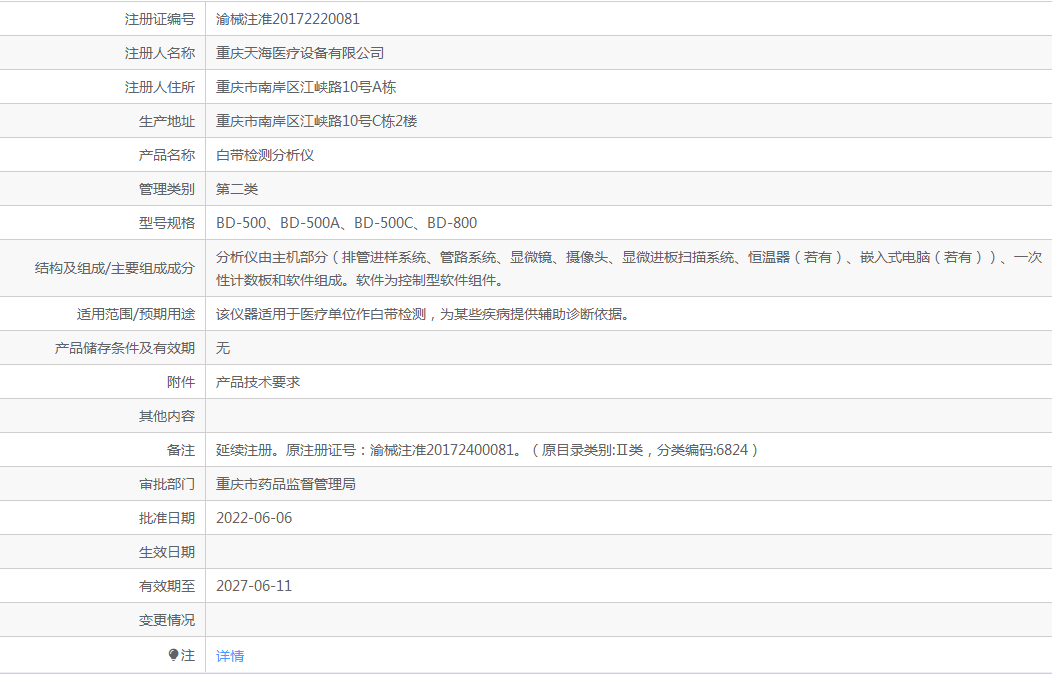The width and height of the screenshot is (1052, 678).
Task: Click the 附件 label
Action: 181,382
